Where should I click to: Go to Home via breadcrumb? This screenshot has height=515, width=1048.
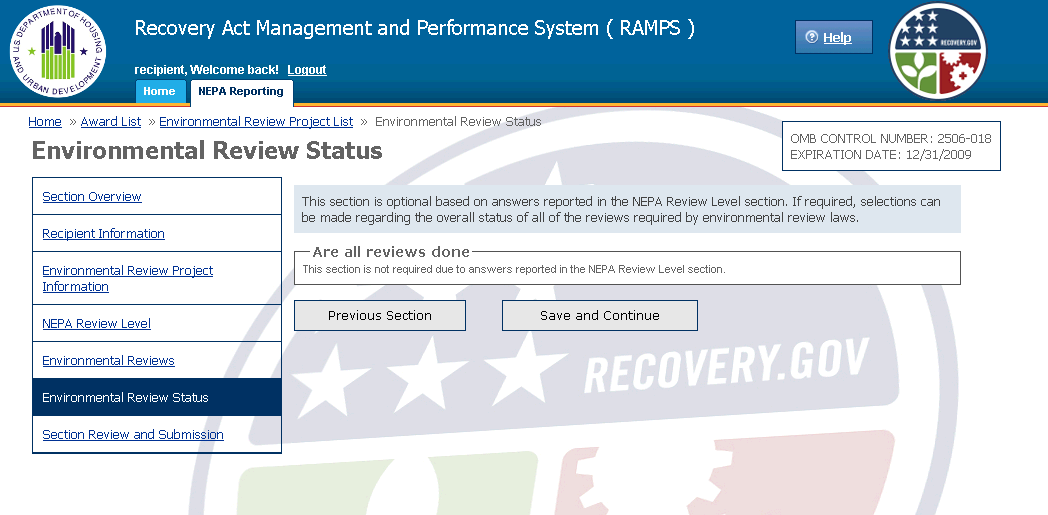pos(45,122)
